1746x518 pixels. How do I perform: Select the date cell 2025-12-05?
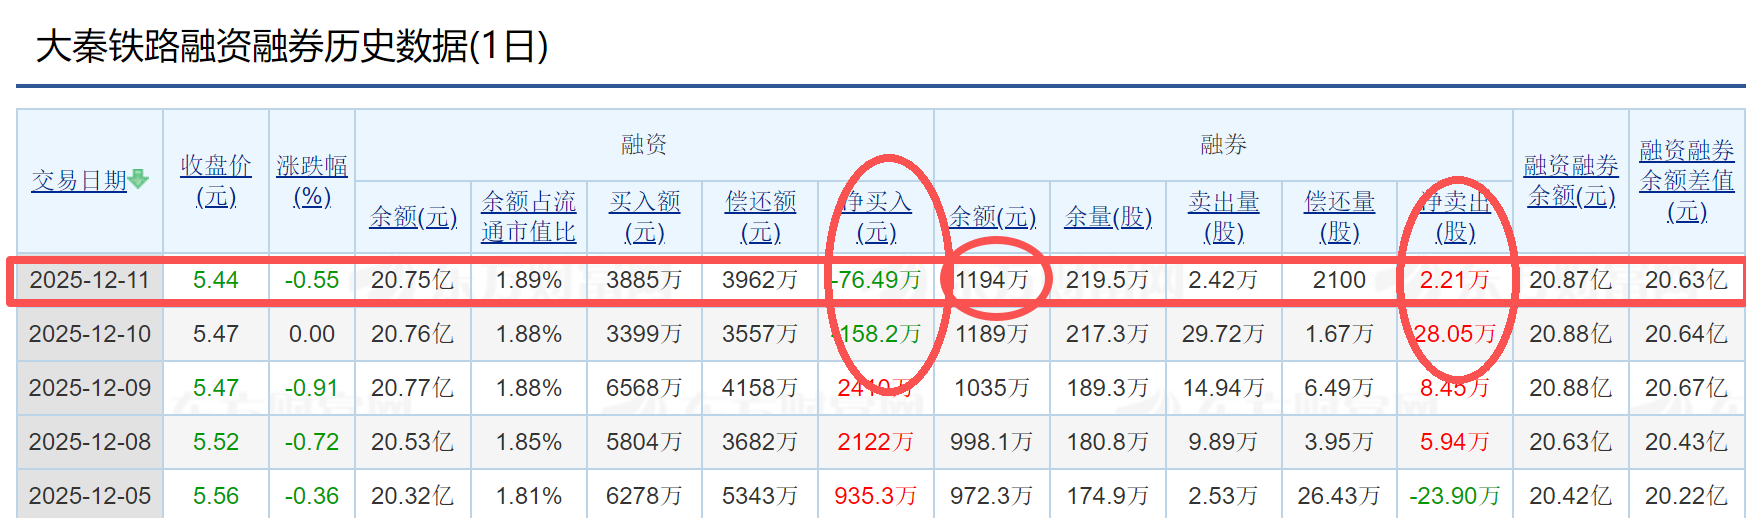point(90,496)
